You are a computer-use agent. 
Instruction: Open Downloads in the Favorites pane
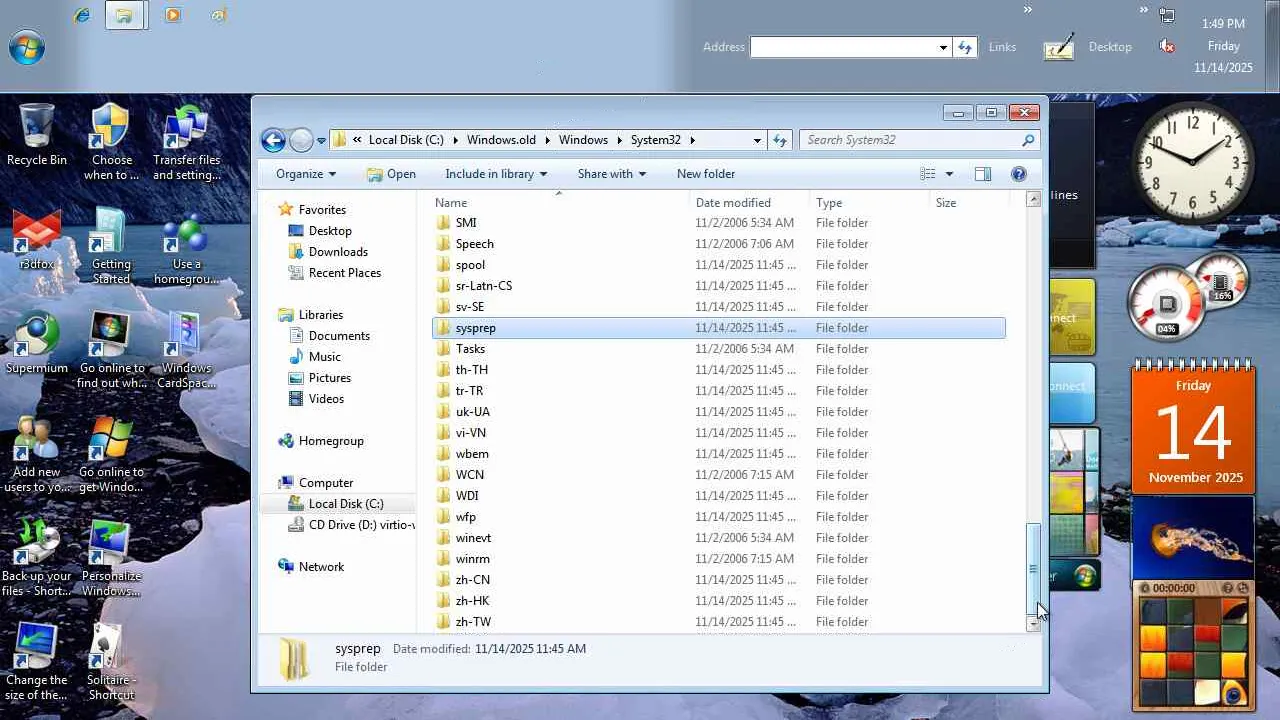pyautogui.click(x=338, y=252)
